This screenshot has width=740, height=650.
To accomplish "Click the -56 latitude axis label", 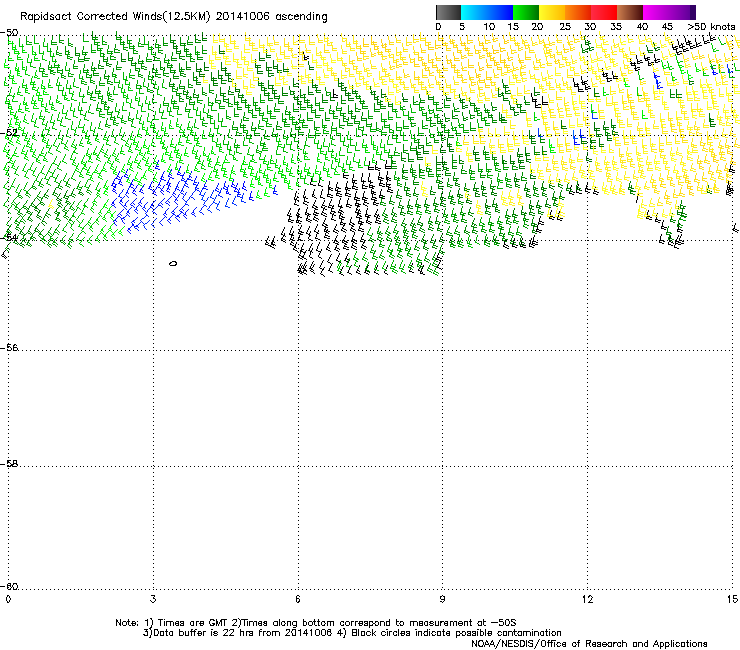I will coord(9,347).
